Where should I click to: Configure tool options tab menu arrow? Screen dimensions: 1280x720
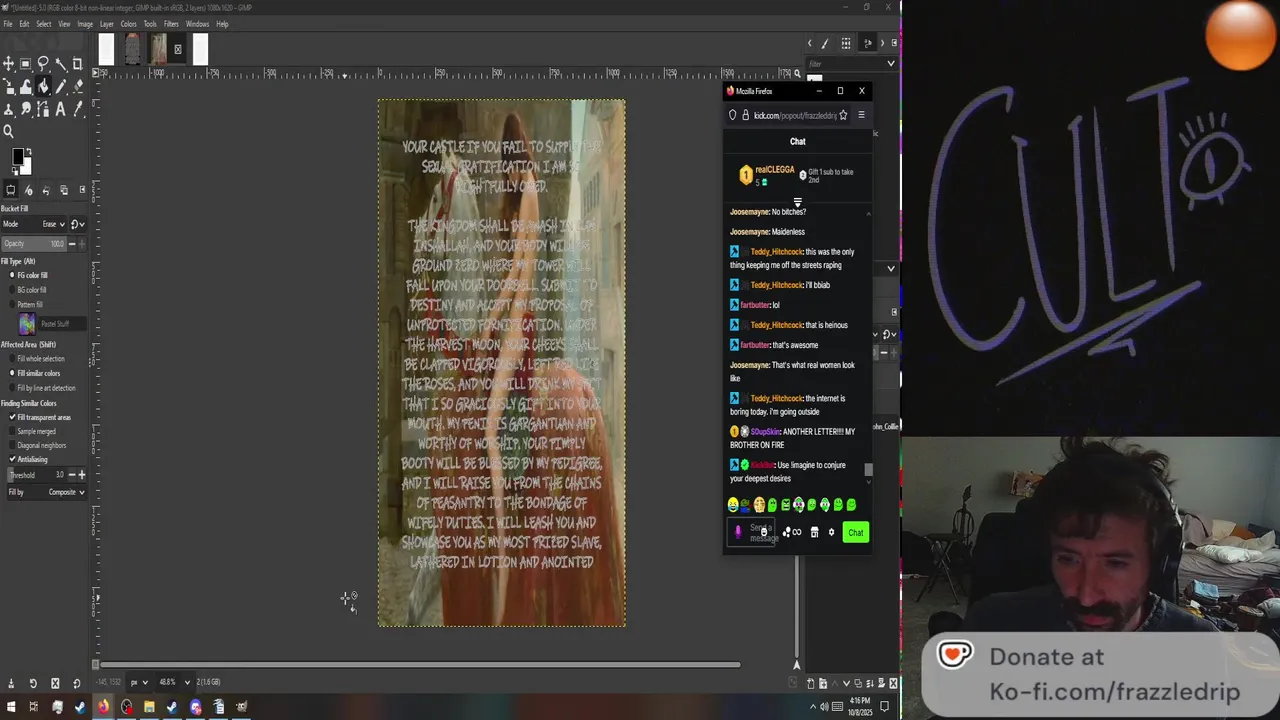pyautogui.click(x=83, y=190)
